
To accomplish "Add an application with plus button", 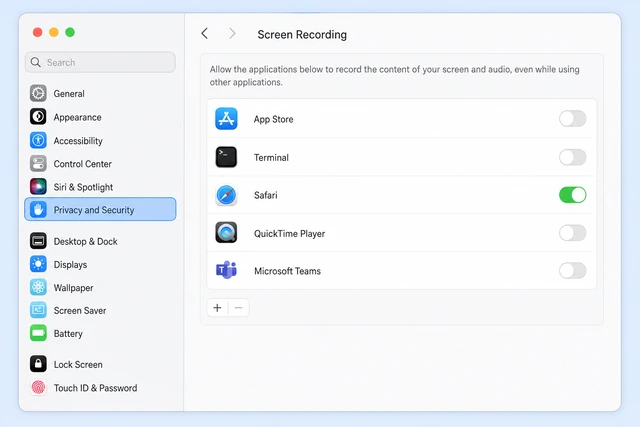I will [x=218, y=308].
